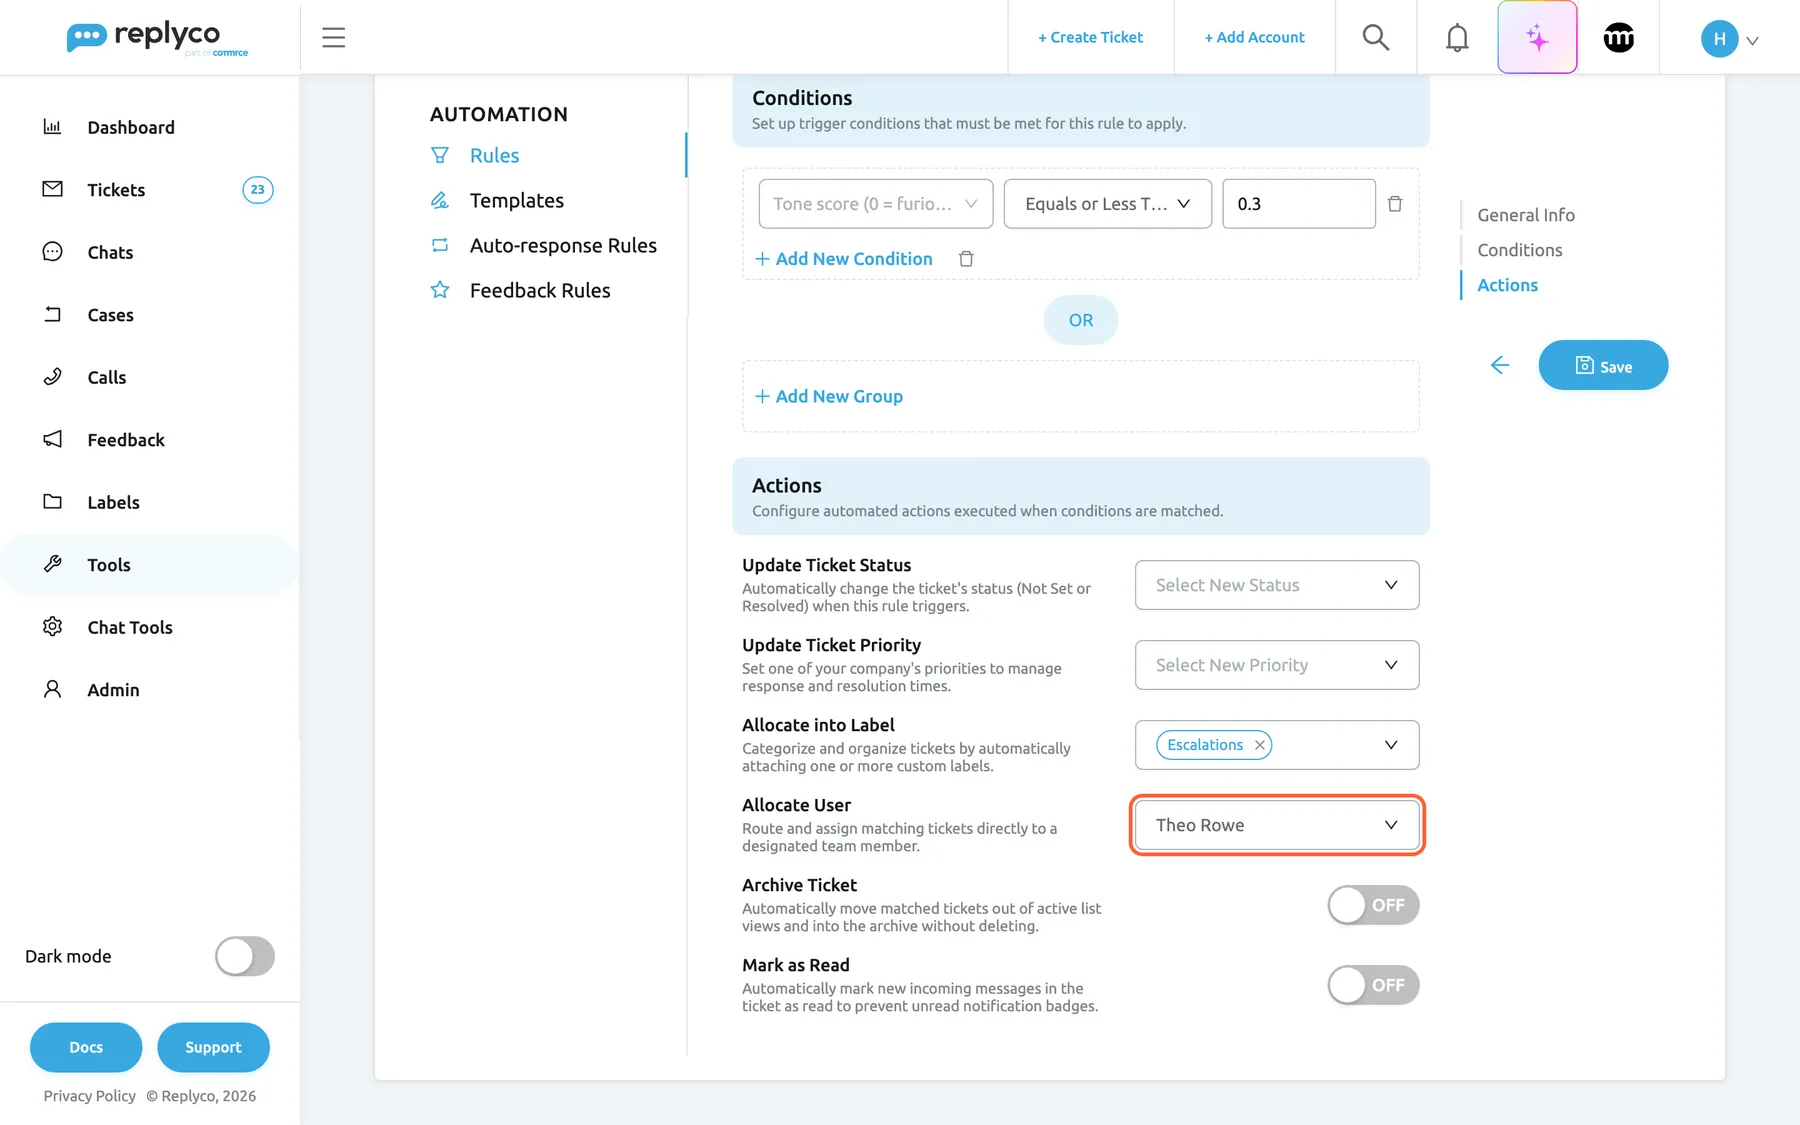Image resolution: width=1800 pixels, height=1125 pixels.
Task: Jump to General Info section
Action: [1526, 215]
